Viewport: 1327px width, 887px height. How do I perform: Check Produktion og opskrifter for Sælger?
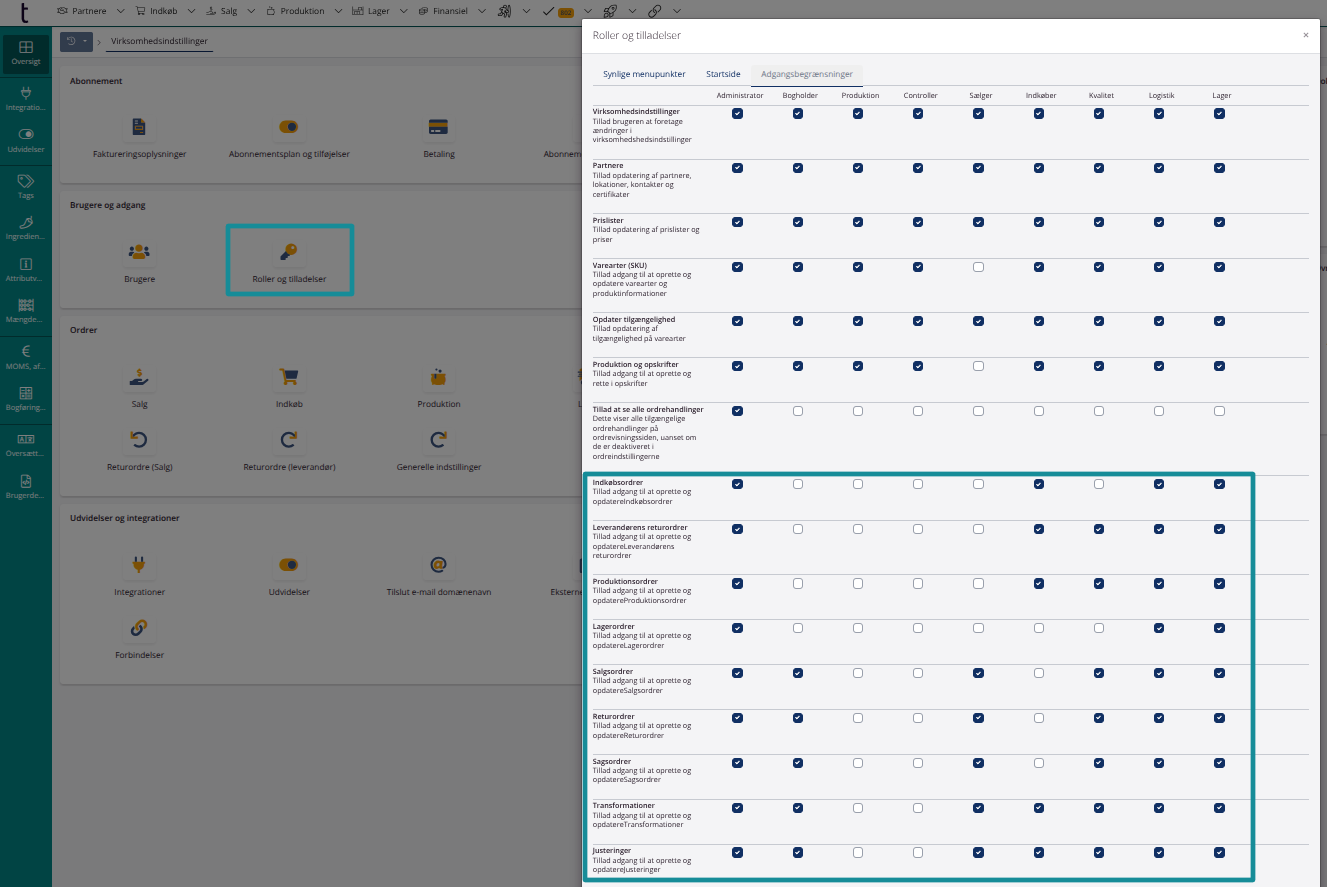[978, 366]
